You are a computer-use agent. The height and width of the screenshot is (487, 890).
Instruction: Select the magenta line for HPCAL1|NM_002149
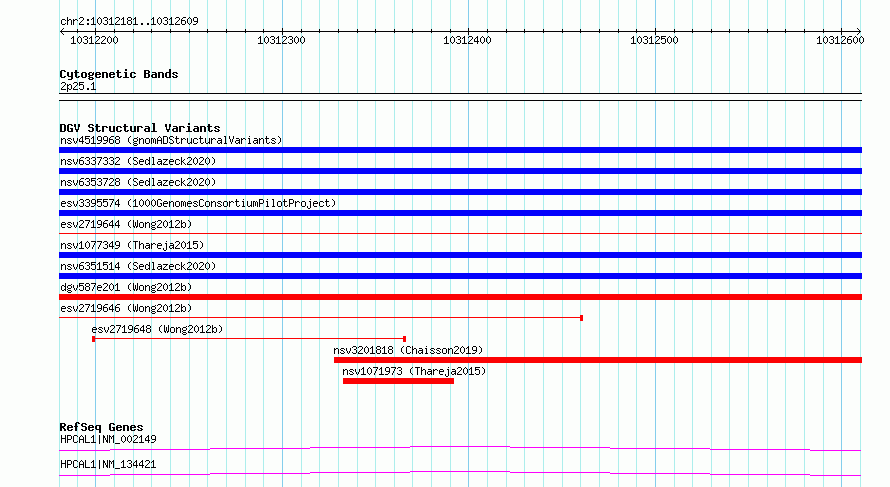tap(460, 448)
